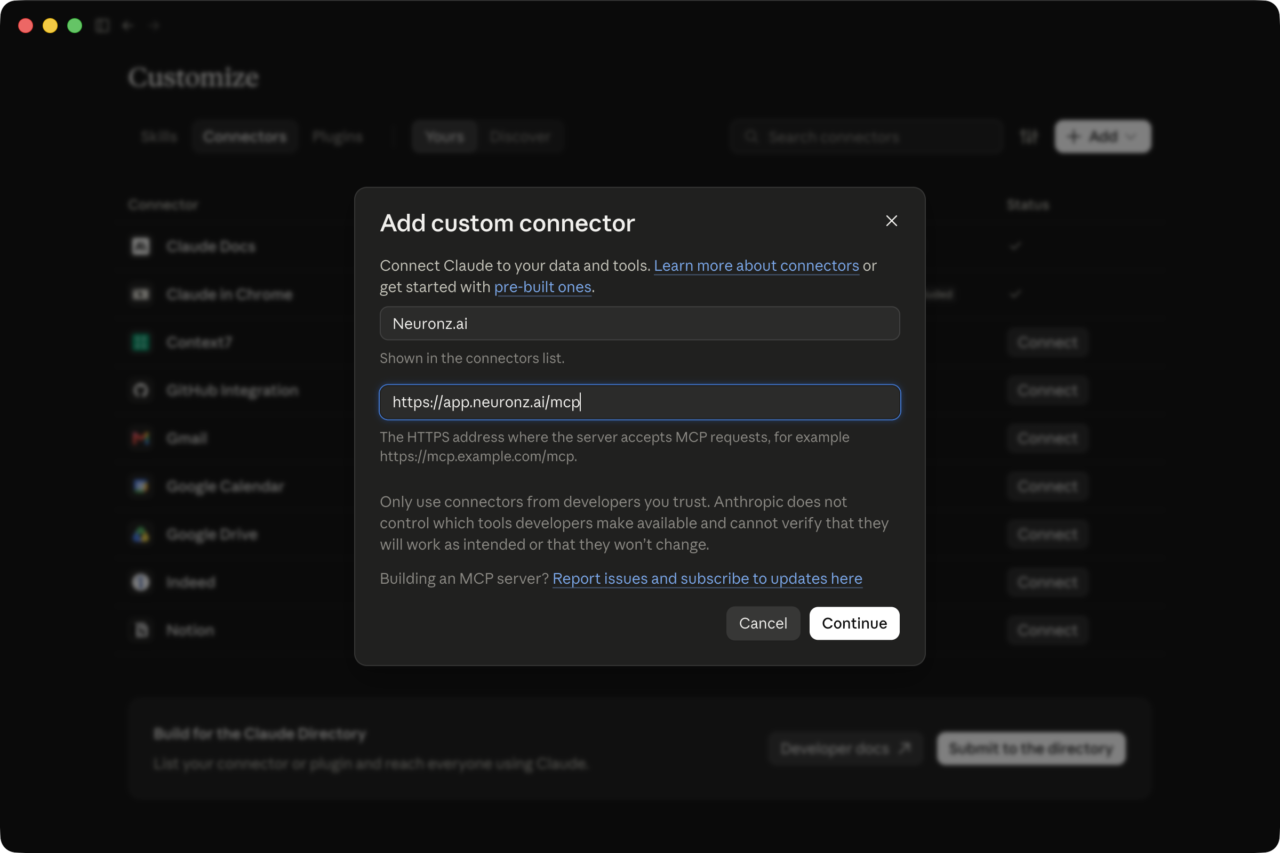Image resolution: width=1280 pixels, height=853 pixels.
Task: Cancel adding the custom connector
Action: (763, 623)
